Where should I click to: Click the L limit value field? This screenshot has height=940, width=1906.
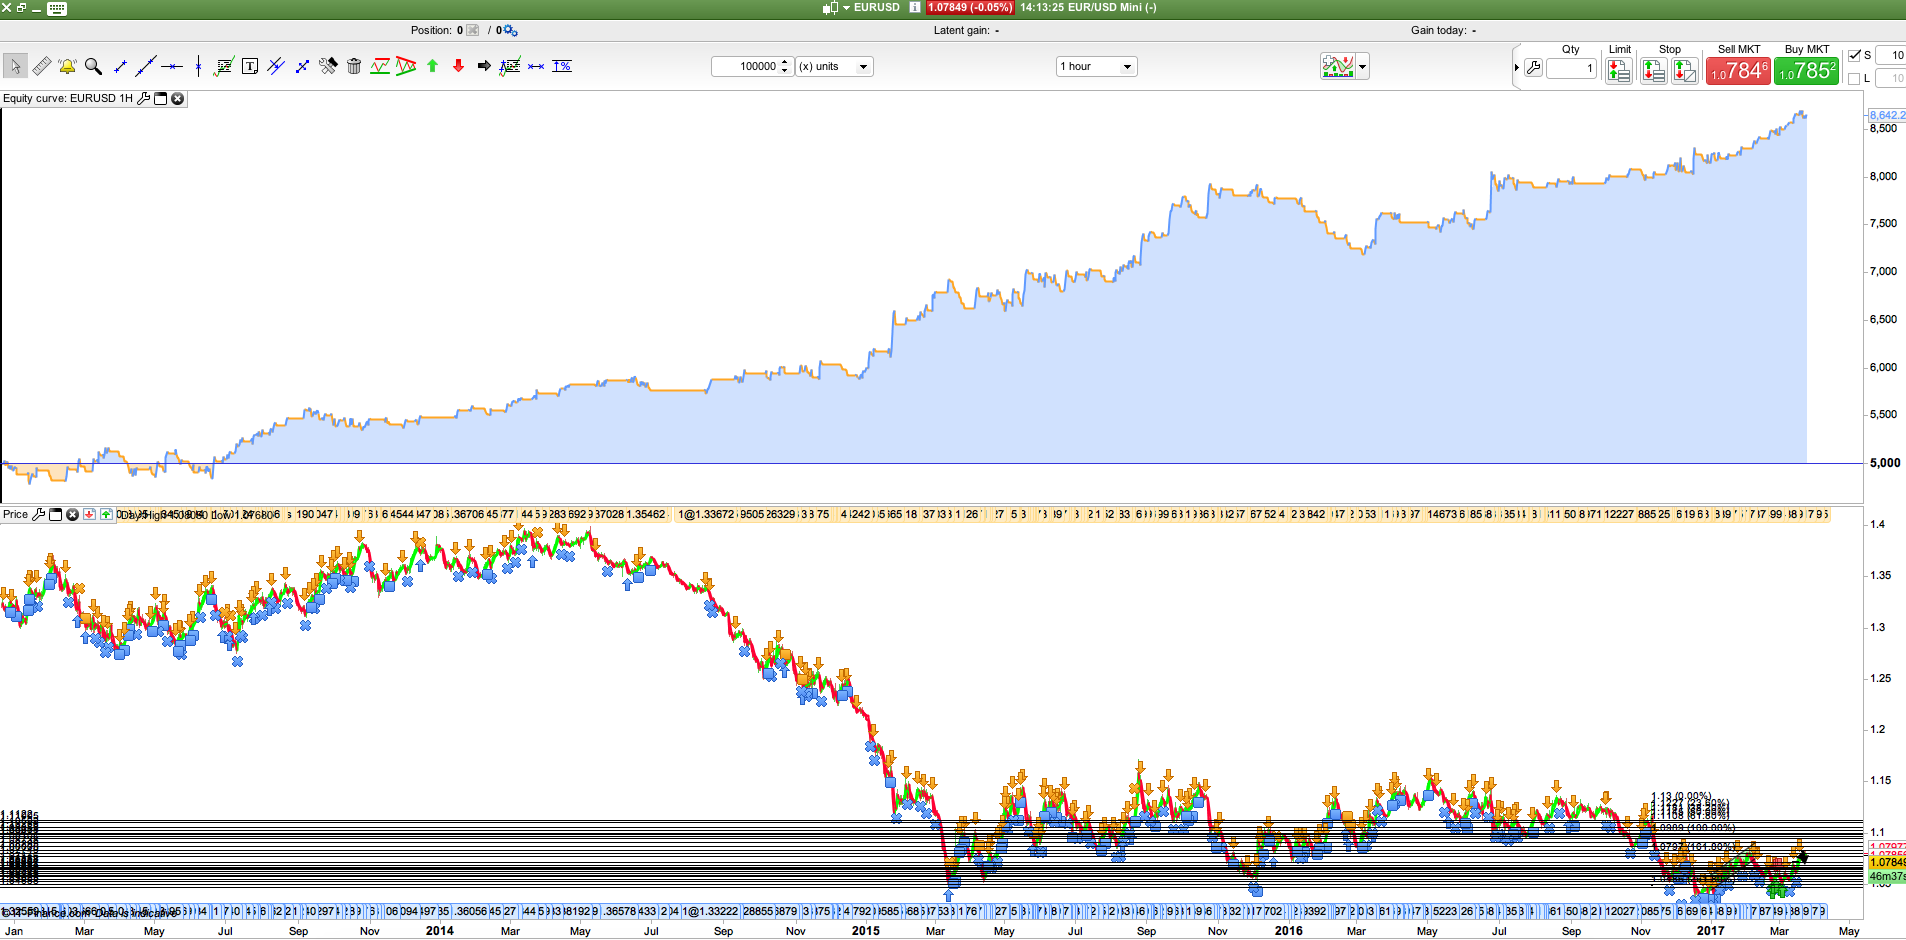(x=1890, y=78)
